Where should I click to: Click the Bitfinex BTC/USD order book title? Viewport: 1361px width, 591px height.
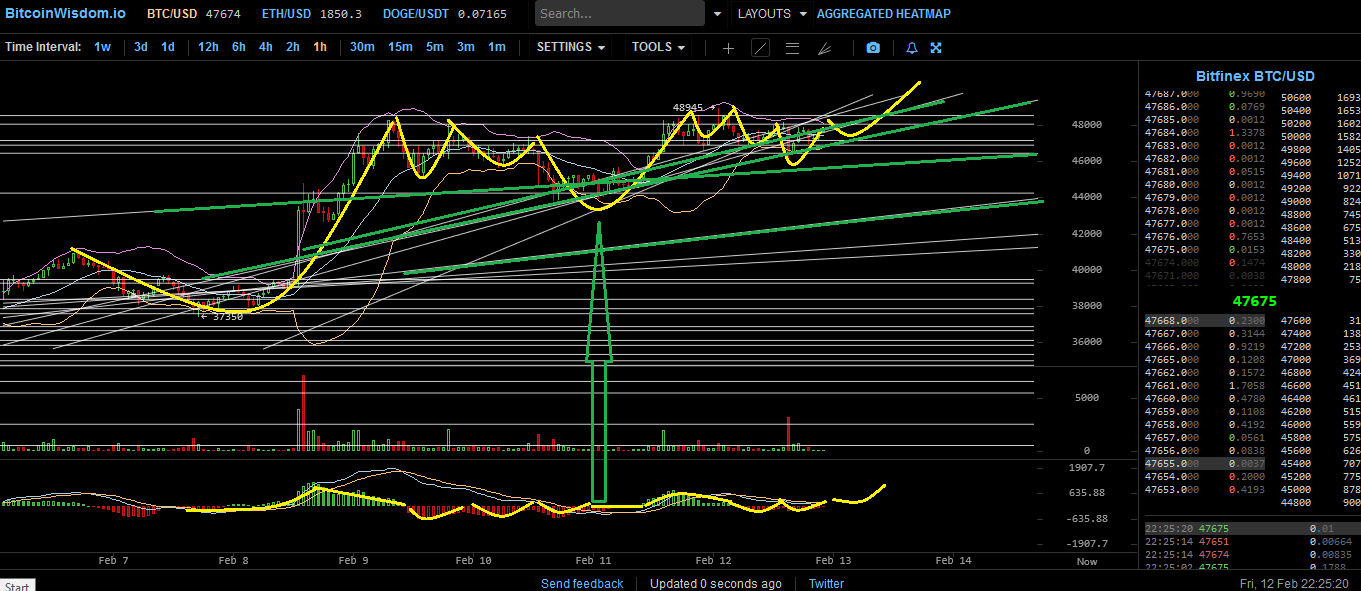(1255, 76)
